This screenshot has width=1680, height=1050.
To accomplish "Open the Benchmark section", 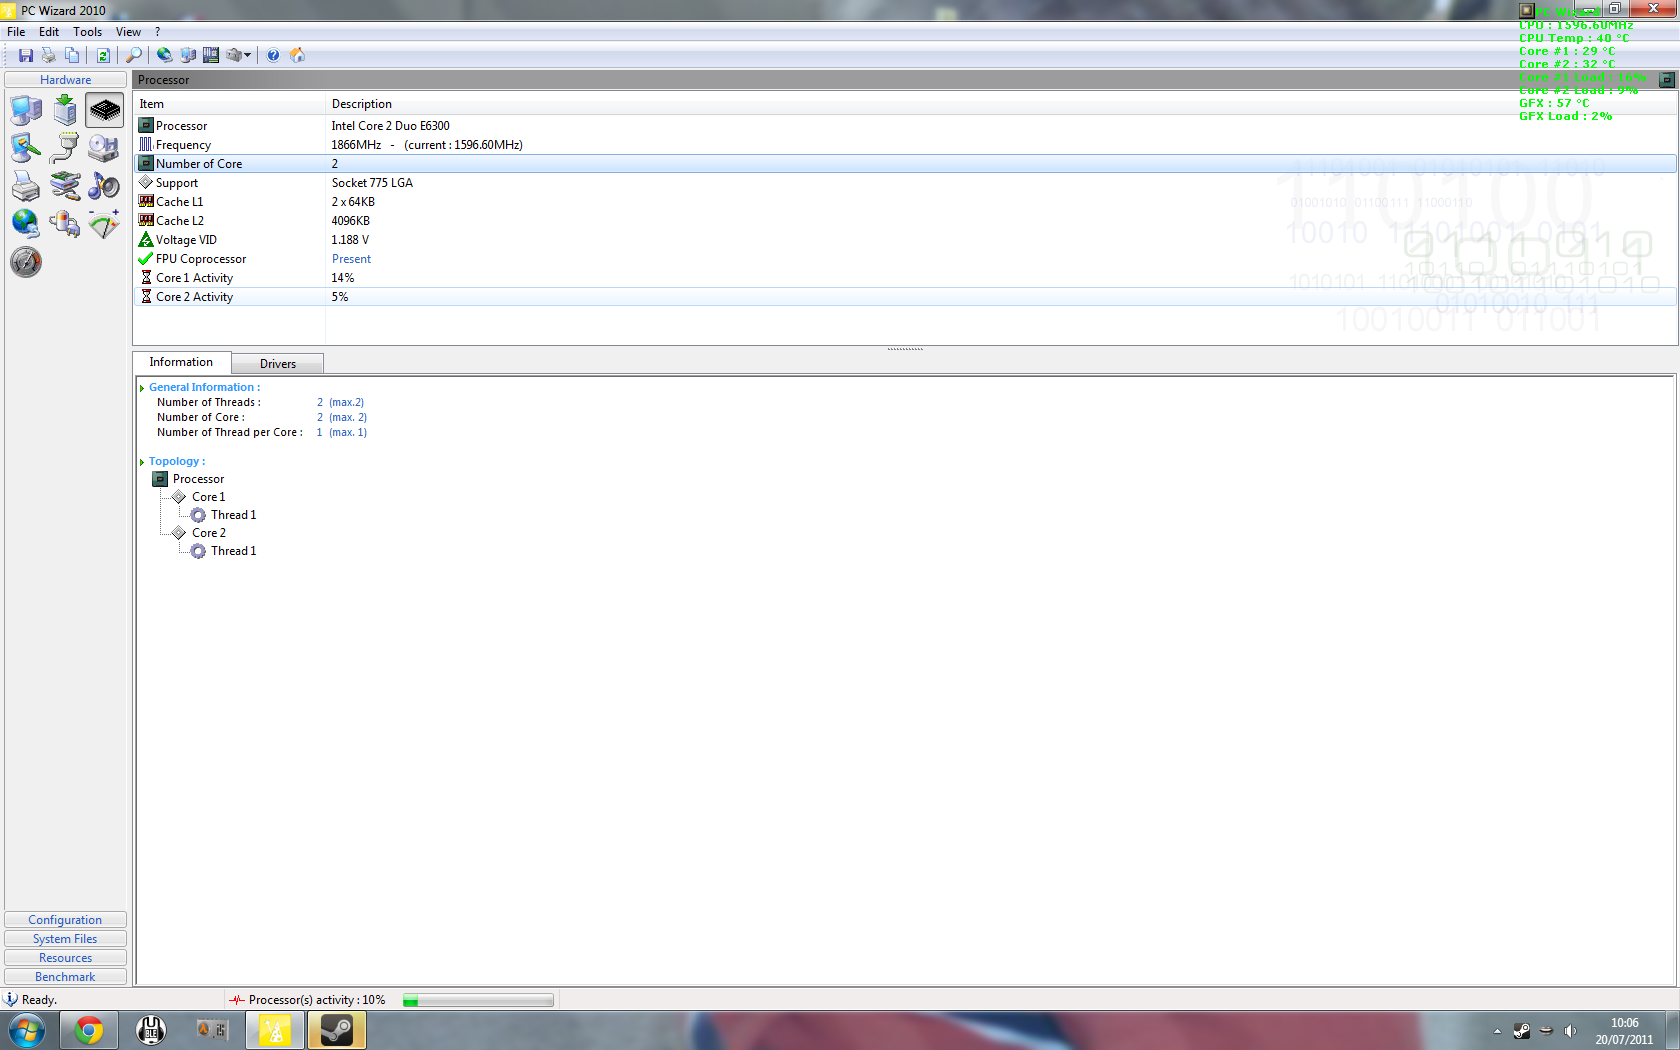I will point(65,977).
